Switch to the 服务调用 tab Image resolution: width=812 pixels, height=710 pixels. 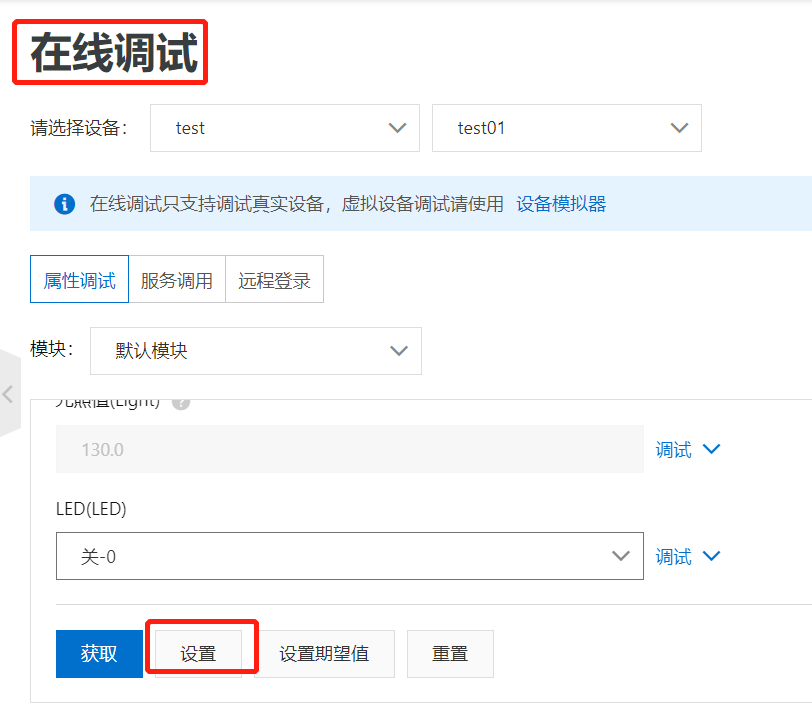tap(176, 279)
